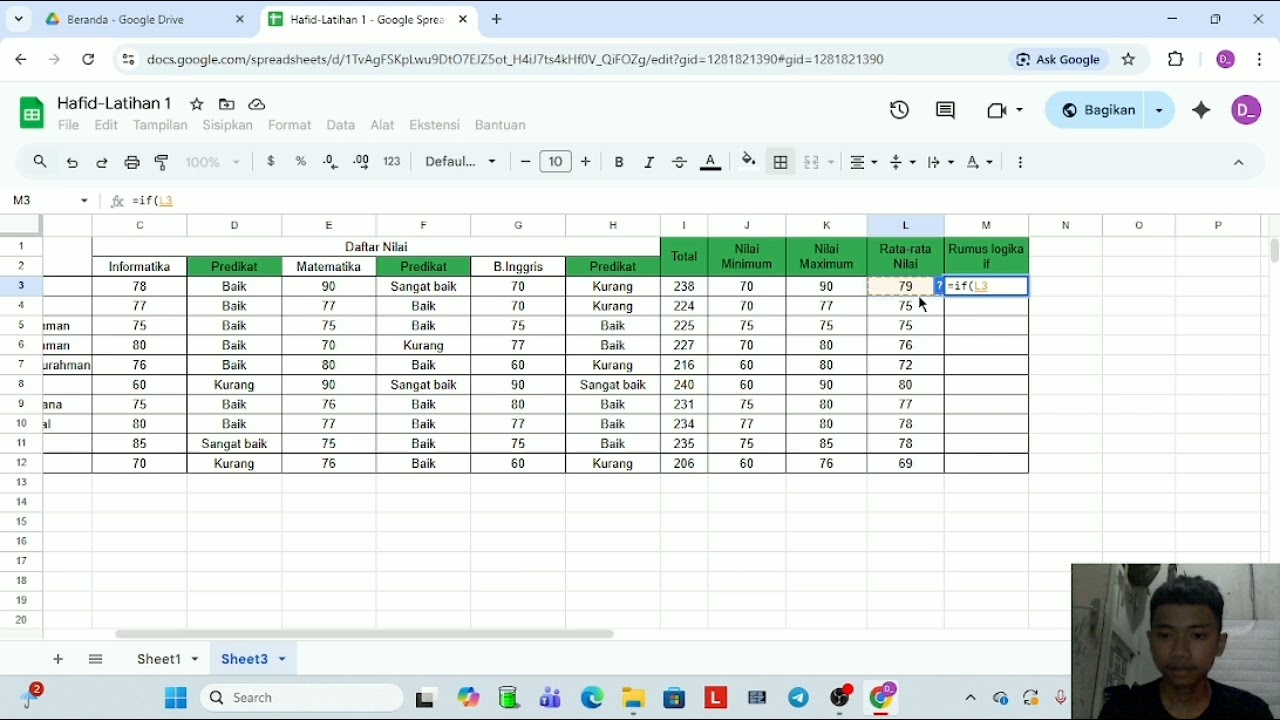The height and width of the screenshot is (720, 1280).
Task: Click the redo arrow in toolbar
Action: 102,162
